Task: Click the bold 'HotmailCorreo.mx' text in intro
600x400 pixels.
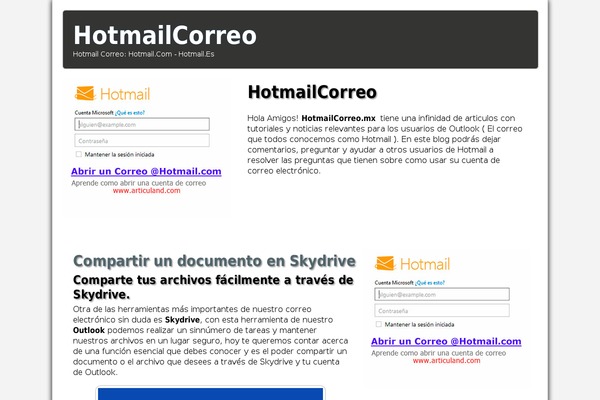Action: [339, 118]
